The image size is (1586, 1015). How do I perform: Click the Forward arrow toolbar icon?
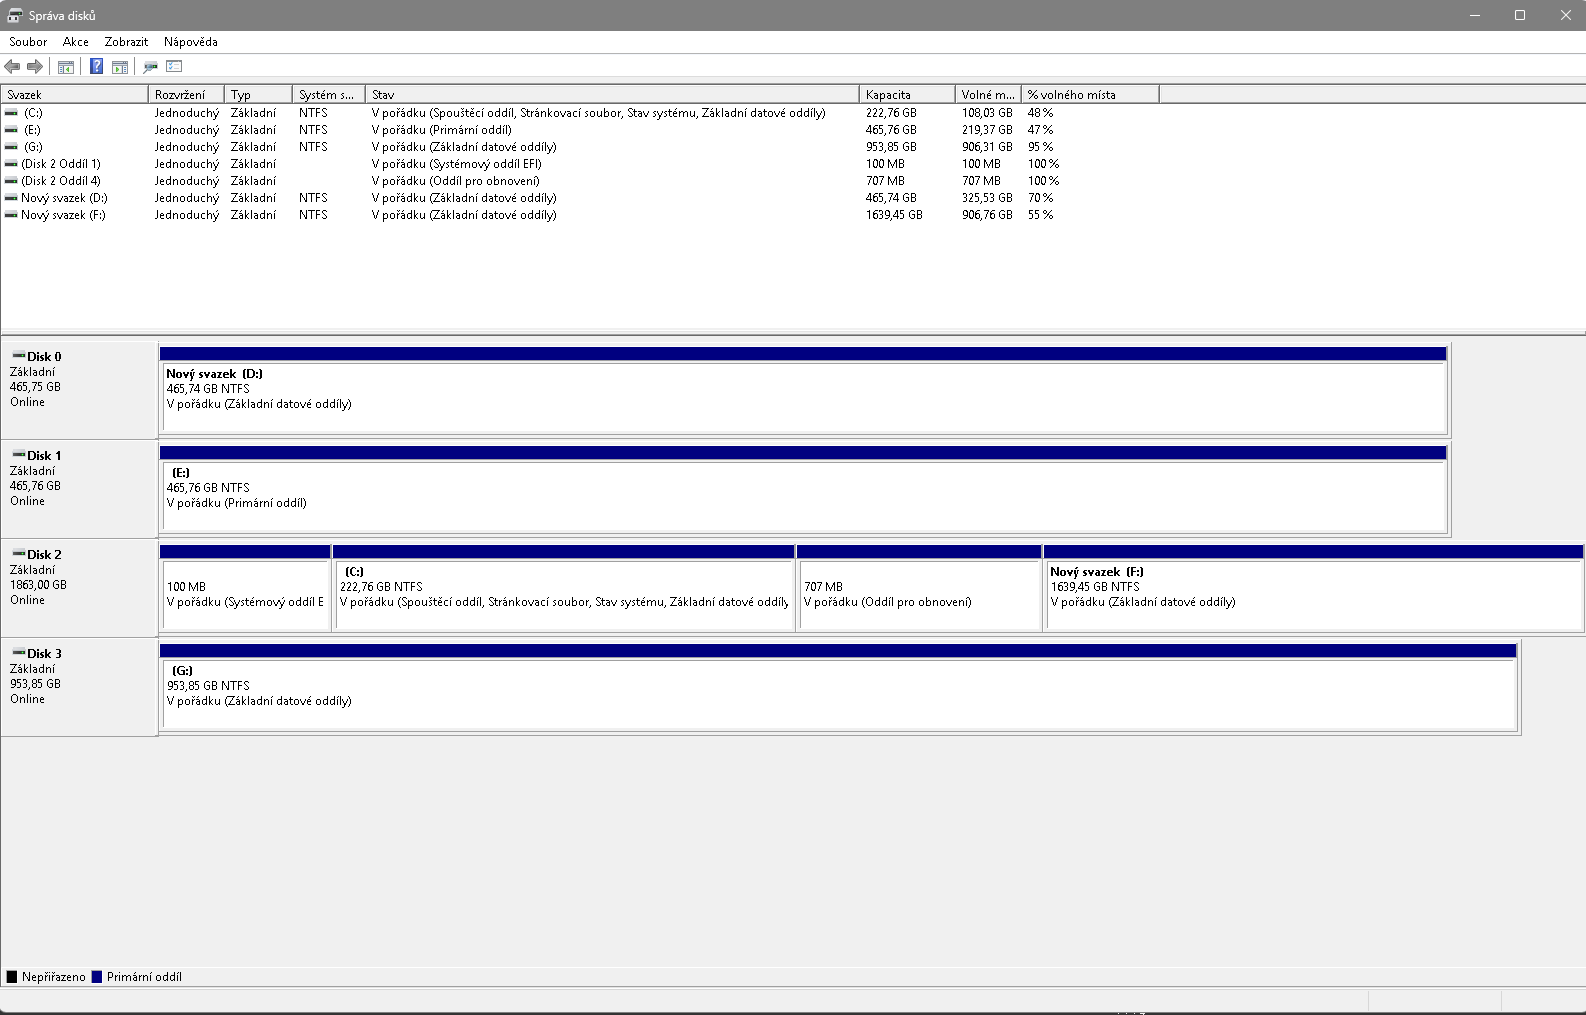coord(35,67)
